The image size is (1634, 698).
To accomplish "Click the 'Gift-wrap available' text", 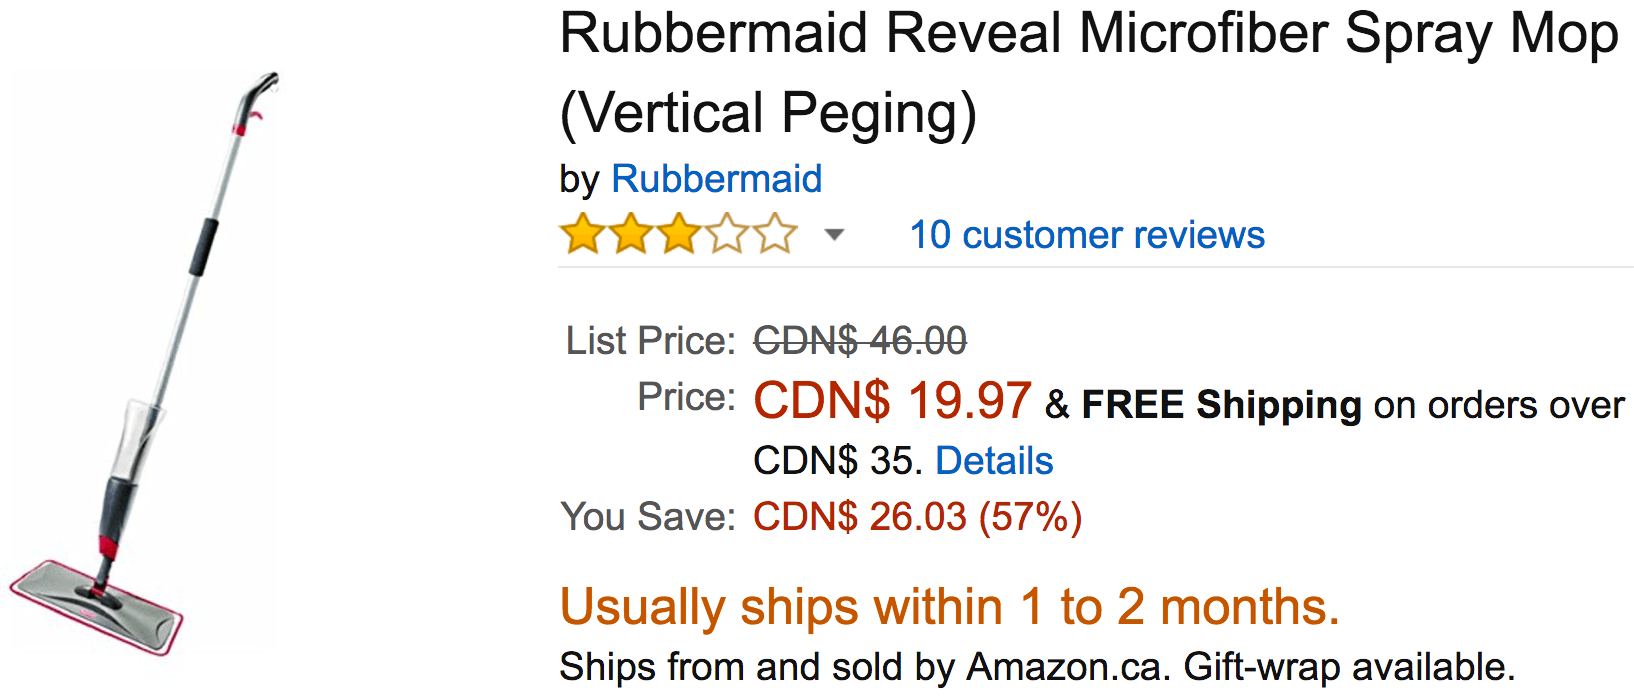I will (1349, 667).
